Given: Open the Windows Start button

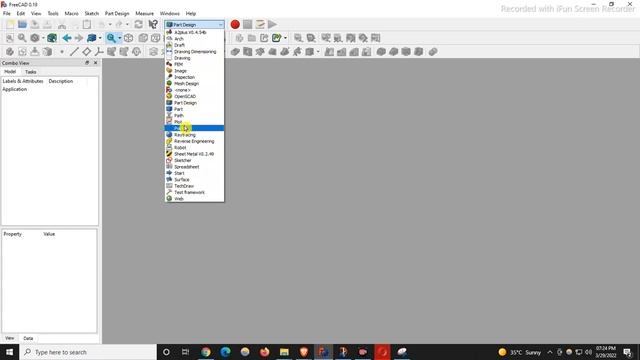Looking at the screenshot, I should point(9,352).
